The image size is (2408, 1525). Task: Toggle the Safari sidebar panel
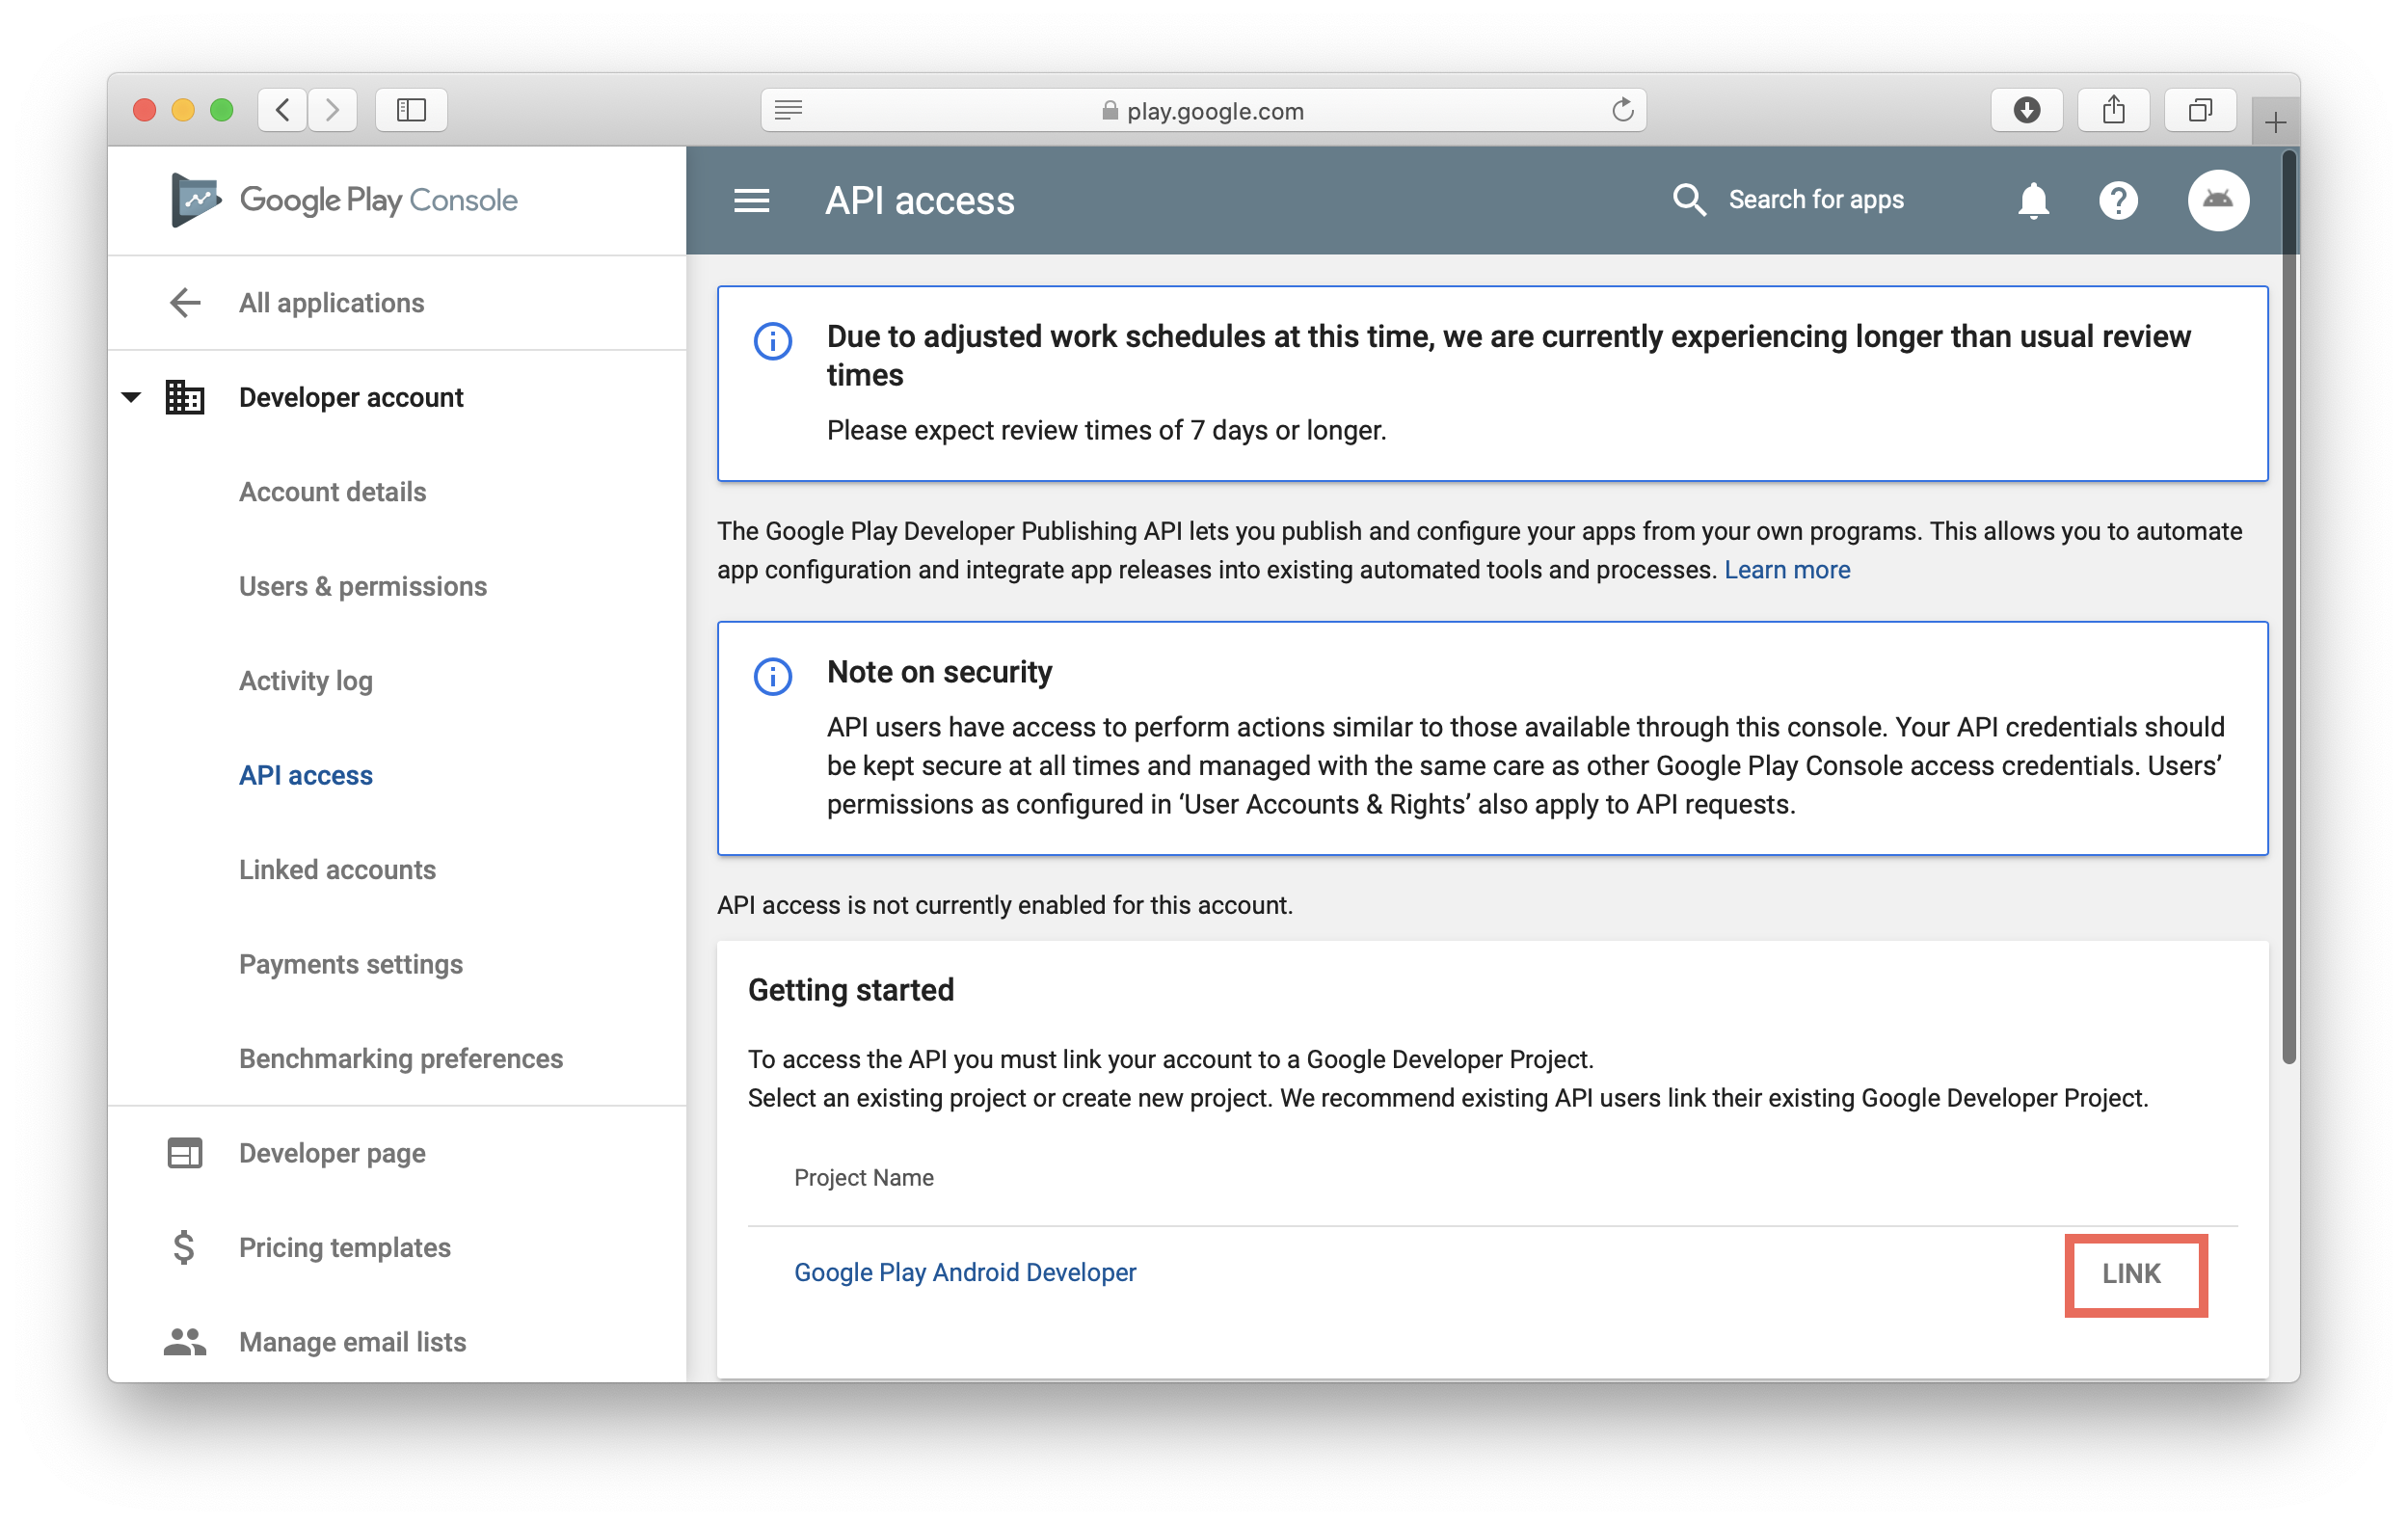click(411, 110)
